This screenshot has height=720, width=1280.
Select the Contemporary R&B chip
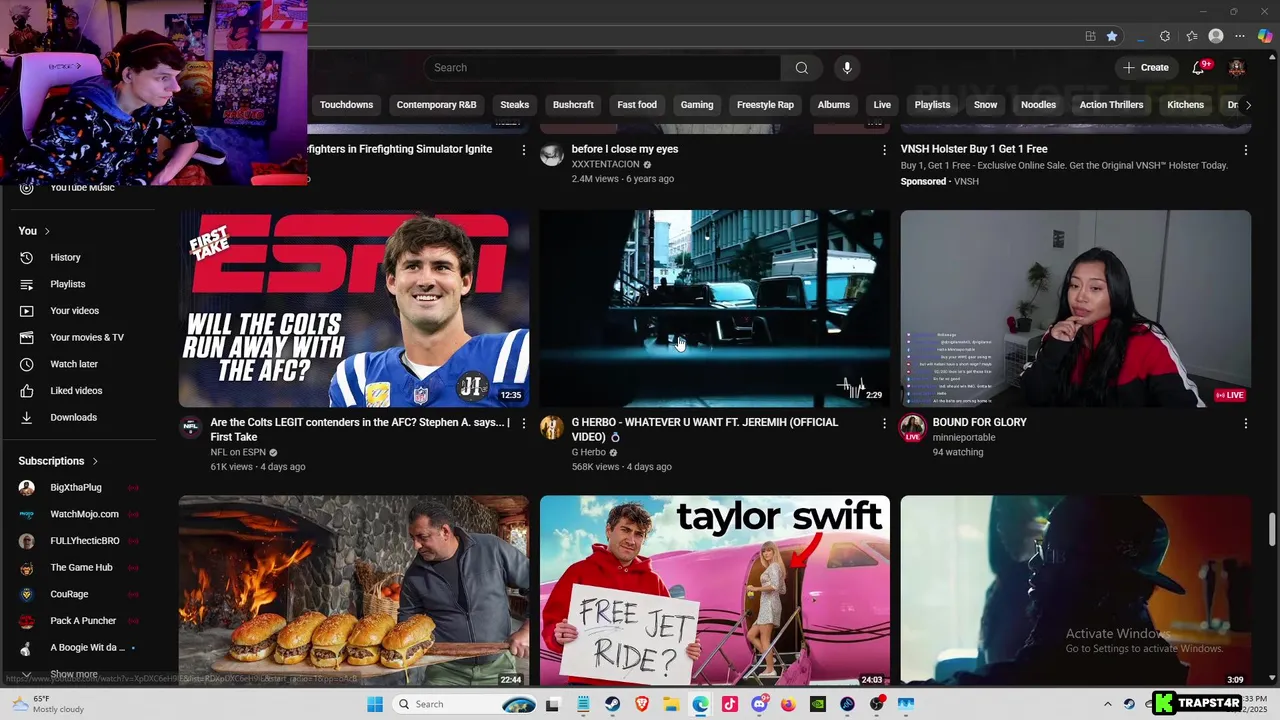tap(436, 105)
